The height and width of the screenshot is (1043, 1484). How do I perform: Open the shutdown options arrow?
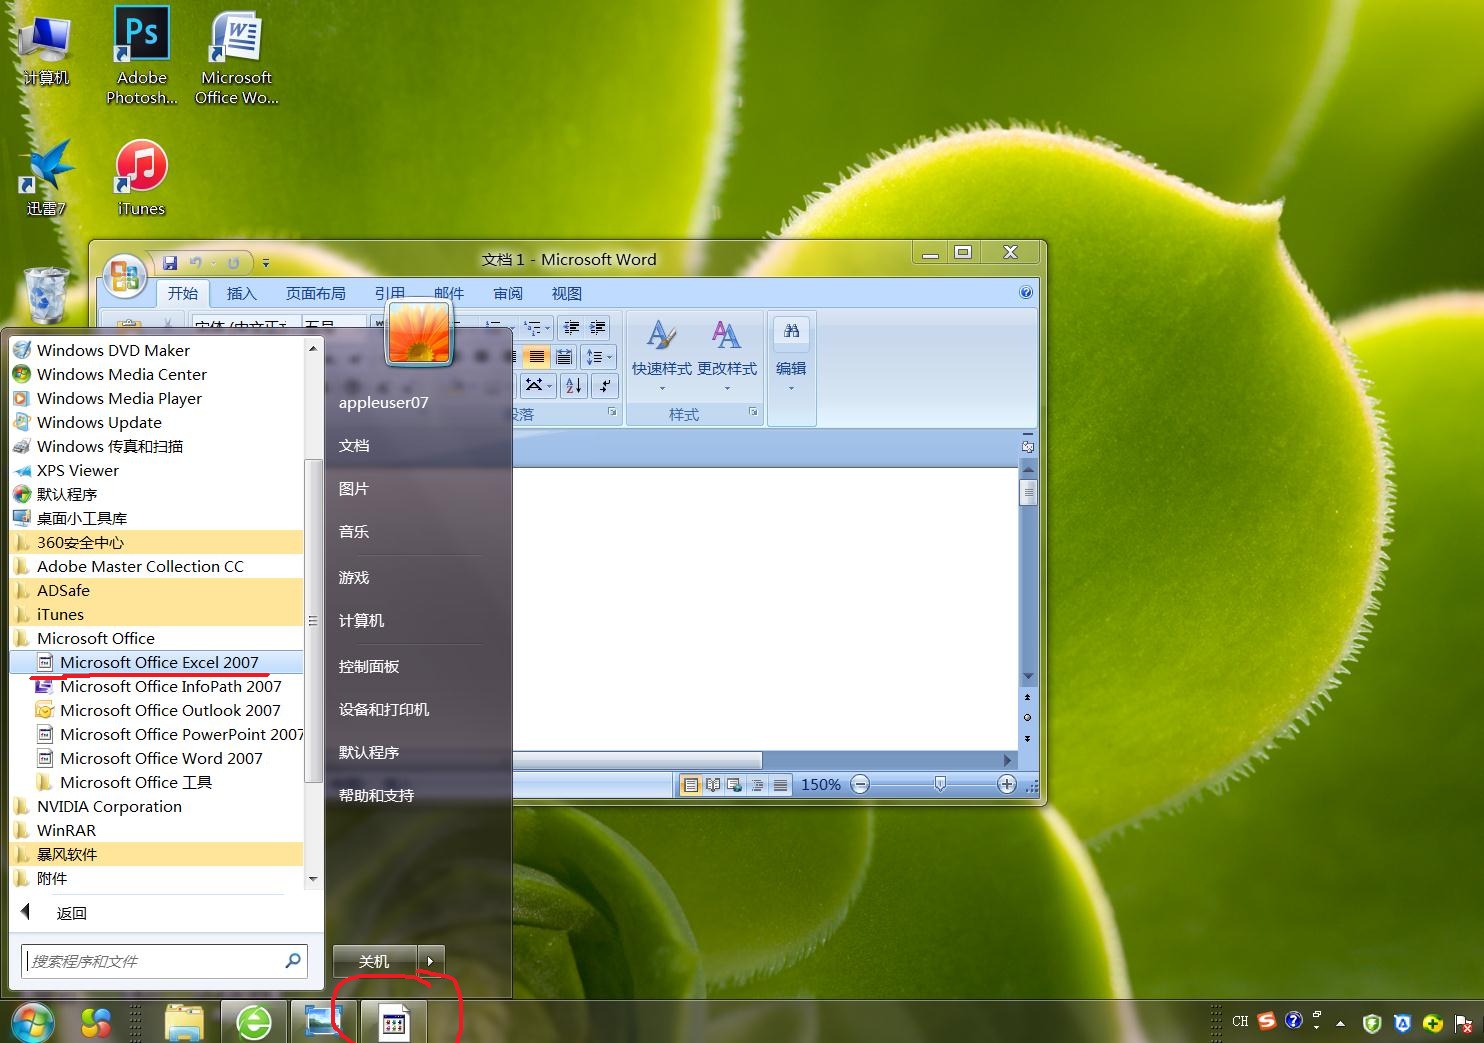tap(430, 961)
